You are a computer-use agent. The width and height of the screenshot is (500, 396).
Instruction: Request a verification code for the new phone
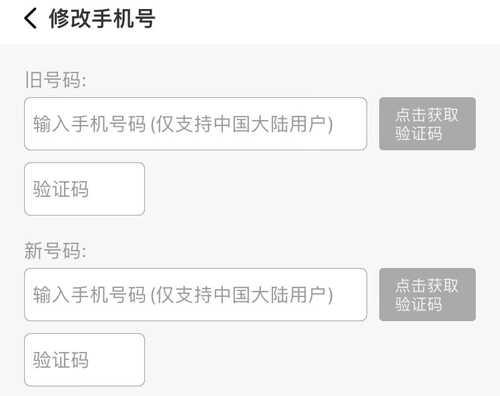click(427, 294)
